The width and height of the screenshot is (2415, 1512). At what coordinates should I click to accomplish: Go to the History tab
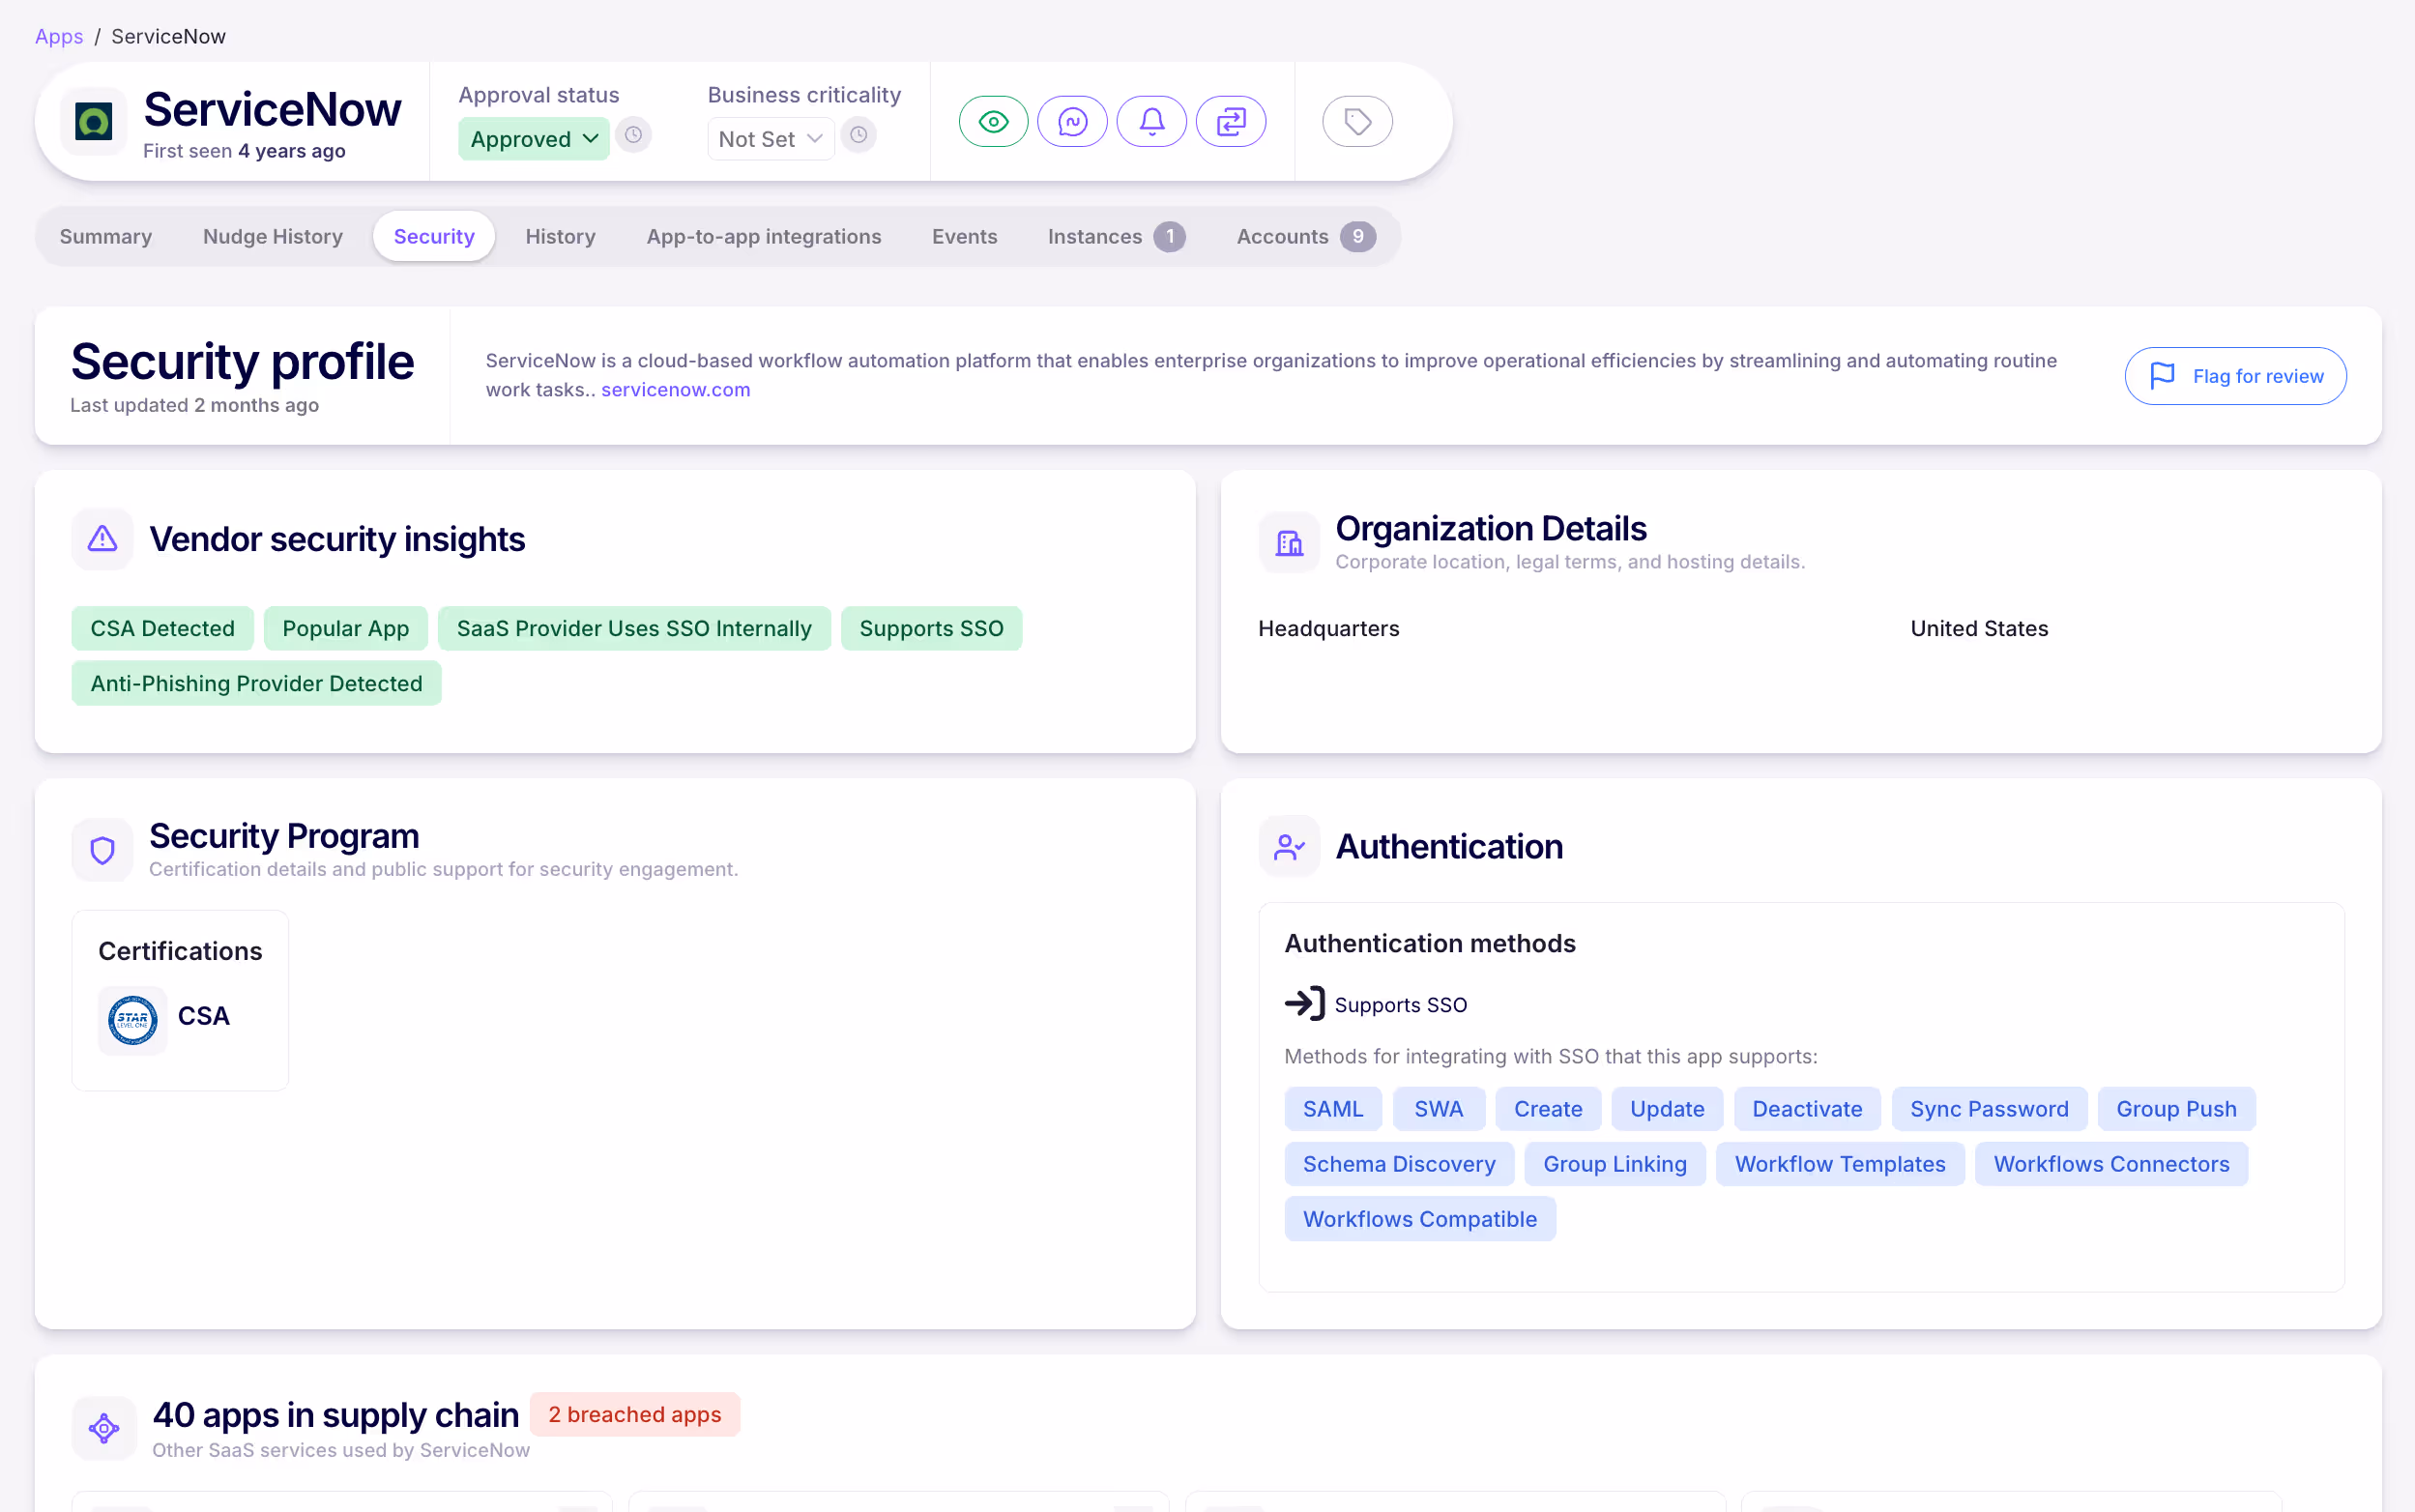(x=560, y=237)
